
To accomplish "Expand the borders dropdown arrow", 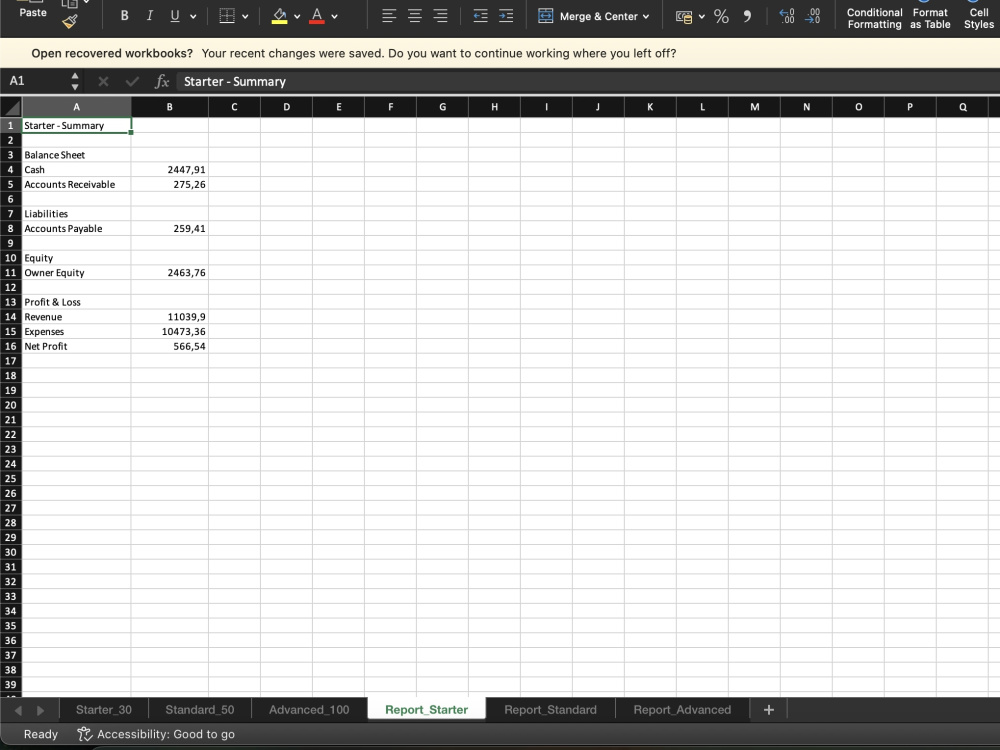I will click(x=245, y=17).
